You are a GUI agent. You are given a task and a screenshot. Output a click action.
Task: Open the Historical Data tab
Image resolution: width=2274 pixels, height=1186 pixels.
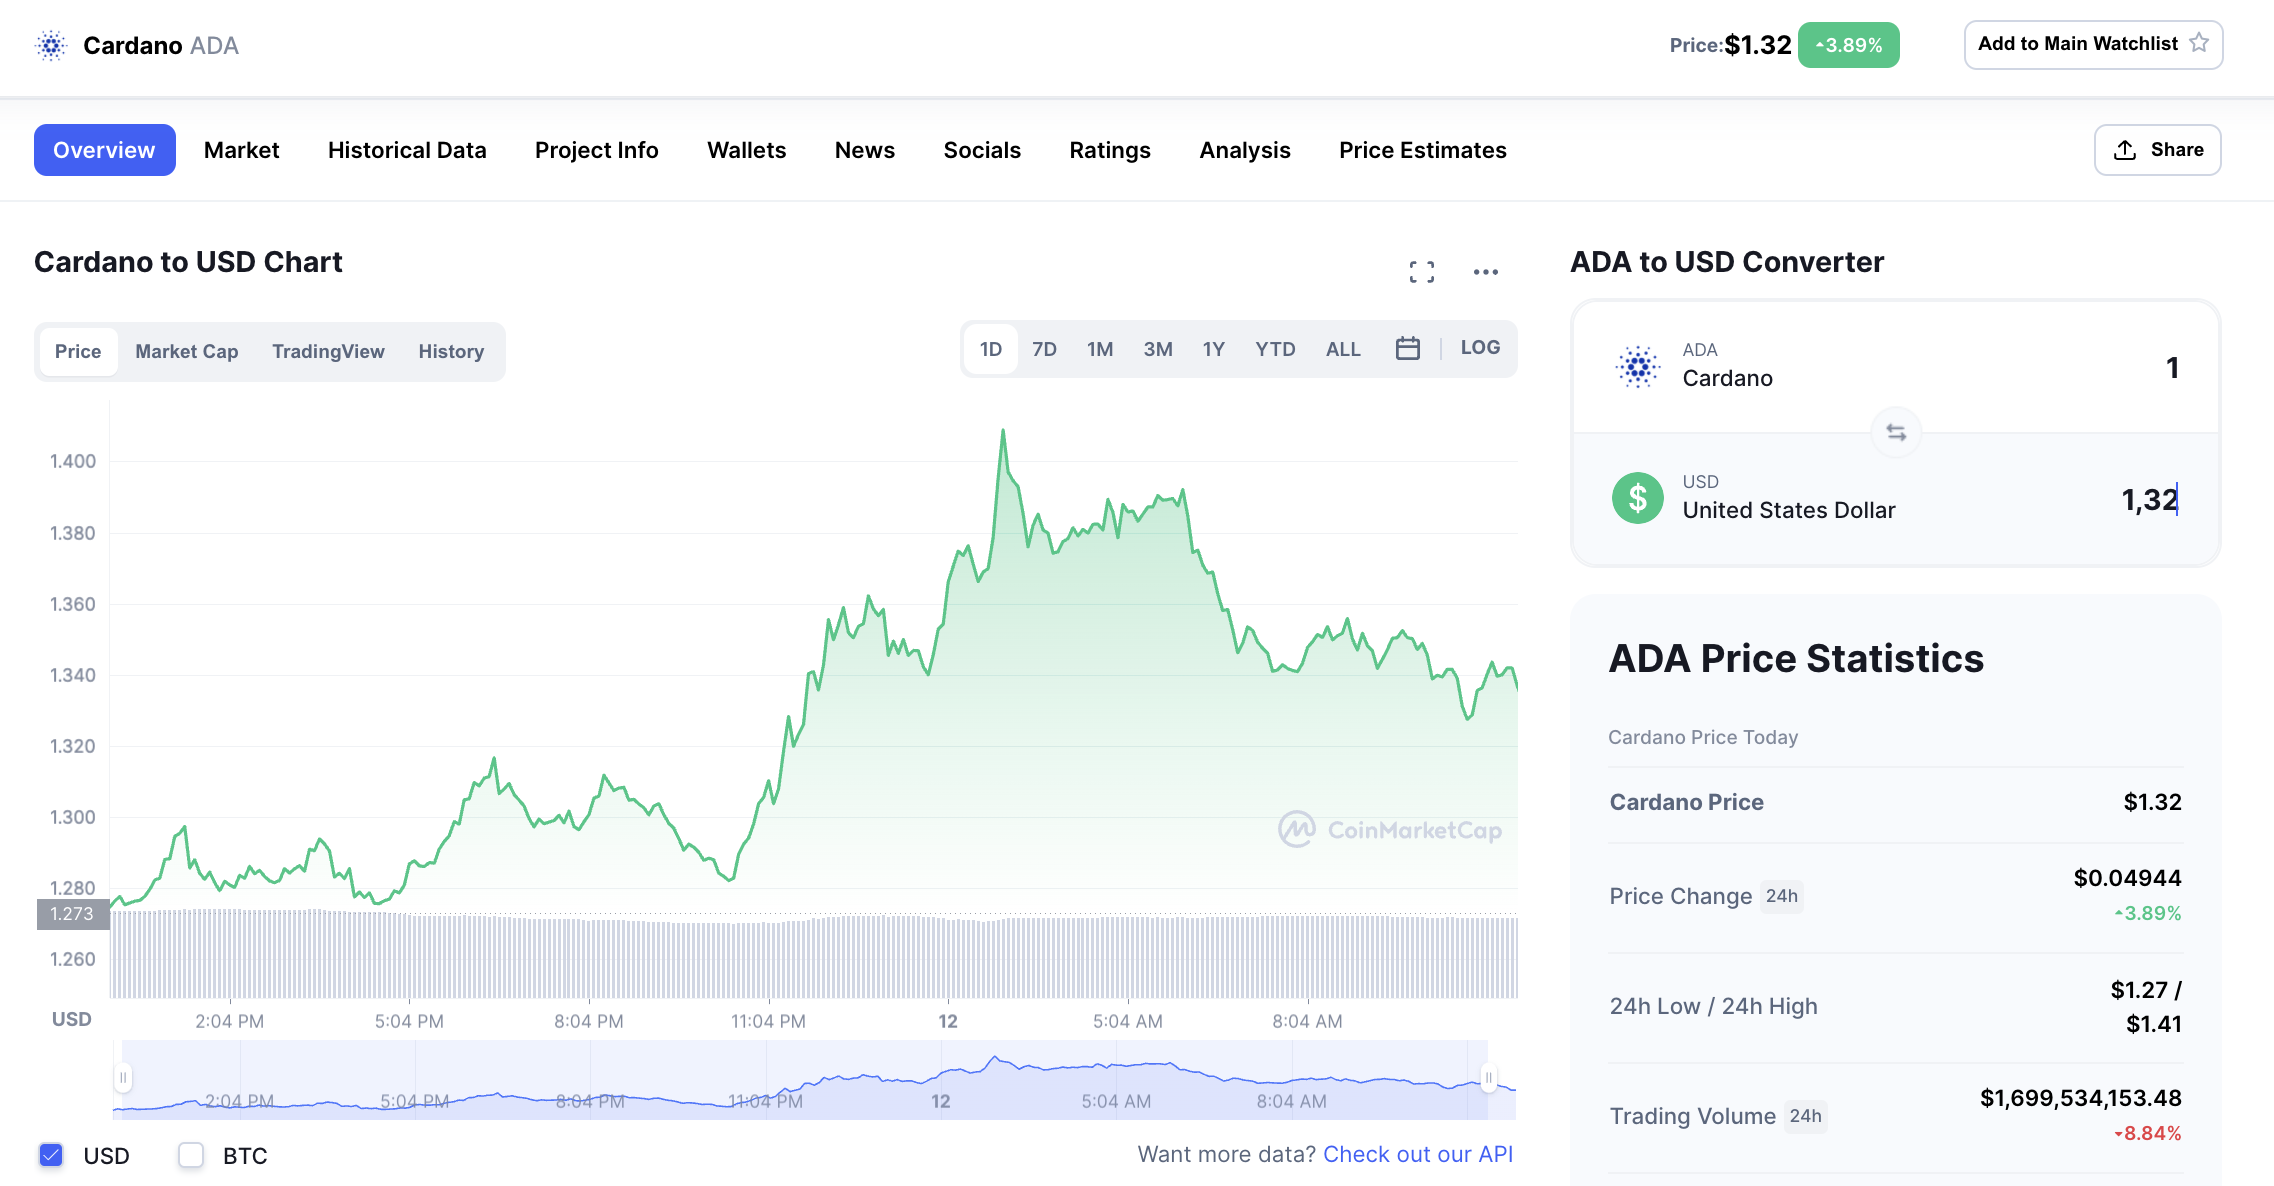tap(407, 150)
